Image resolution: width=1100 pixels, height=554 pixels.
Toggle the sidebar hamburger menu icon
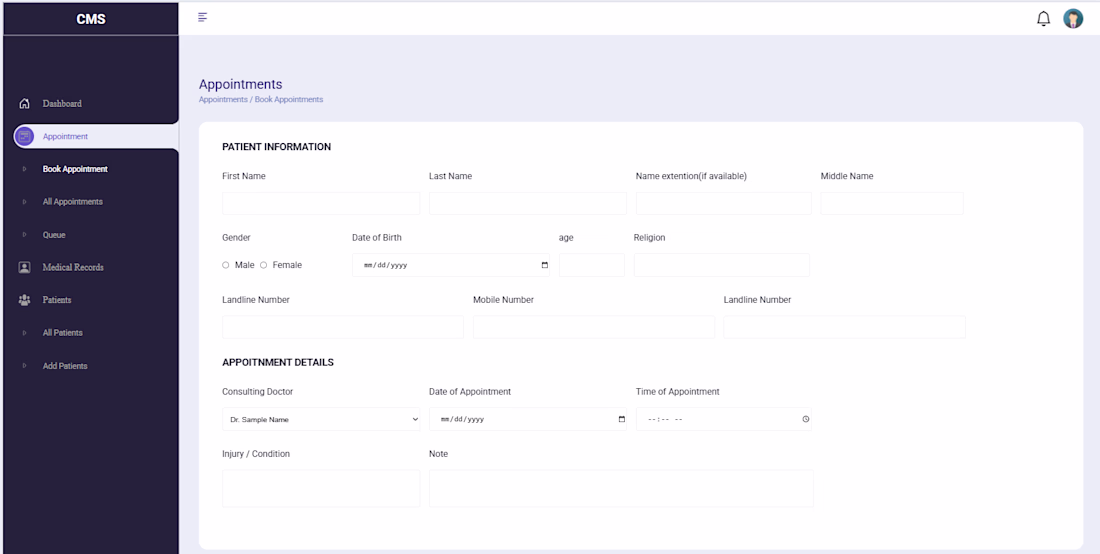click(x=203, y=17)
